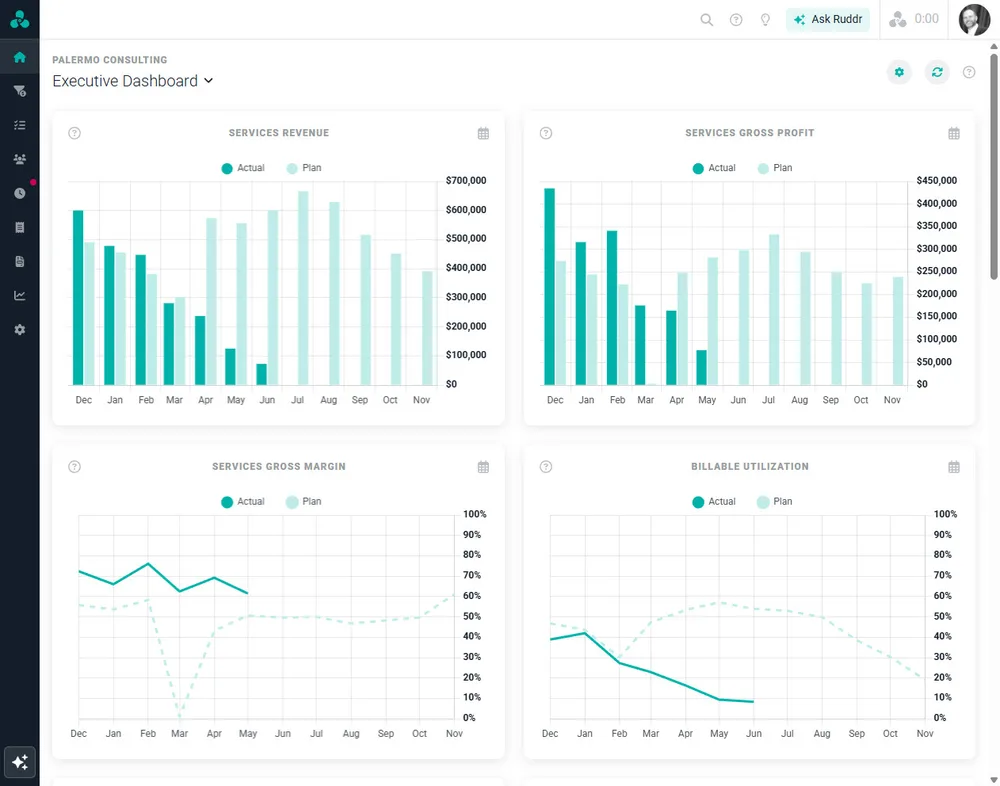Open the reports chart sidebar icon

pyautogui.click(x=20, y=295)
